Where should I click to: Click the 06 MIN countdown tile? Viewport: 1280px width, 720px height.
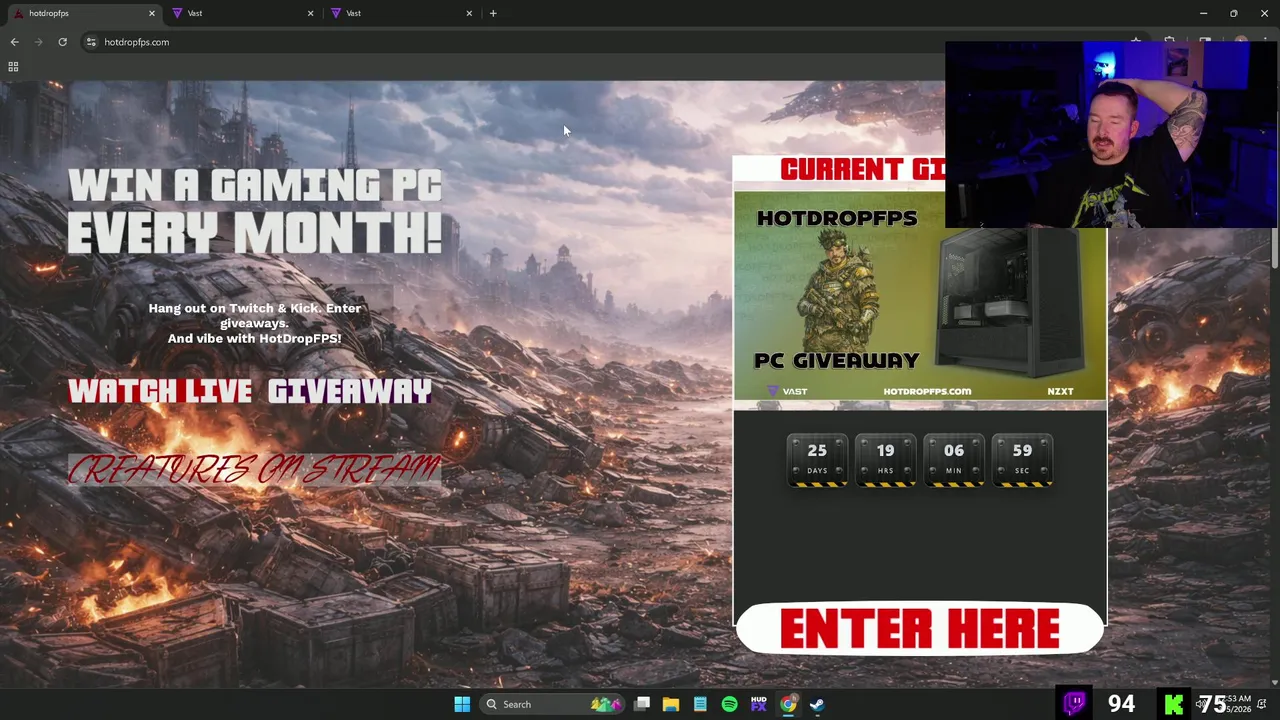point(953,460)
